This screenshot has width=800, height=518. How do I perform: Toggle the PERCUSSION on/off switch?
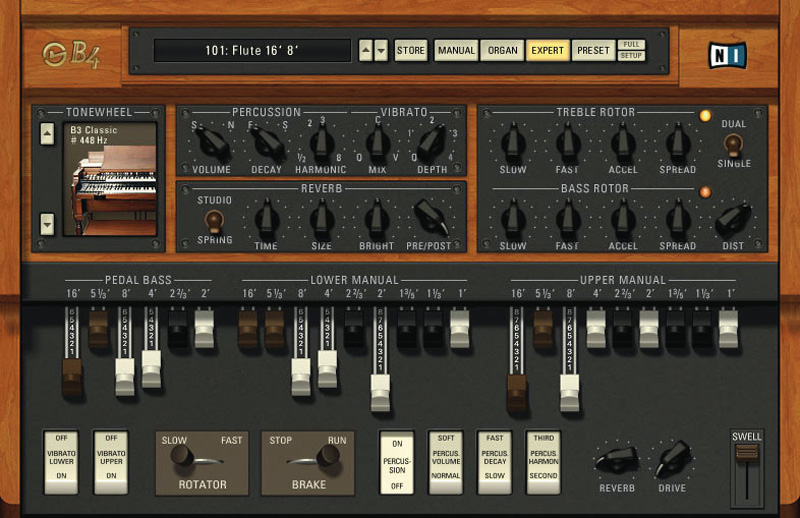click(397, 462)
